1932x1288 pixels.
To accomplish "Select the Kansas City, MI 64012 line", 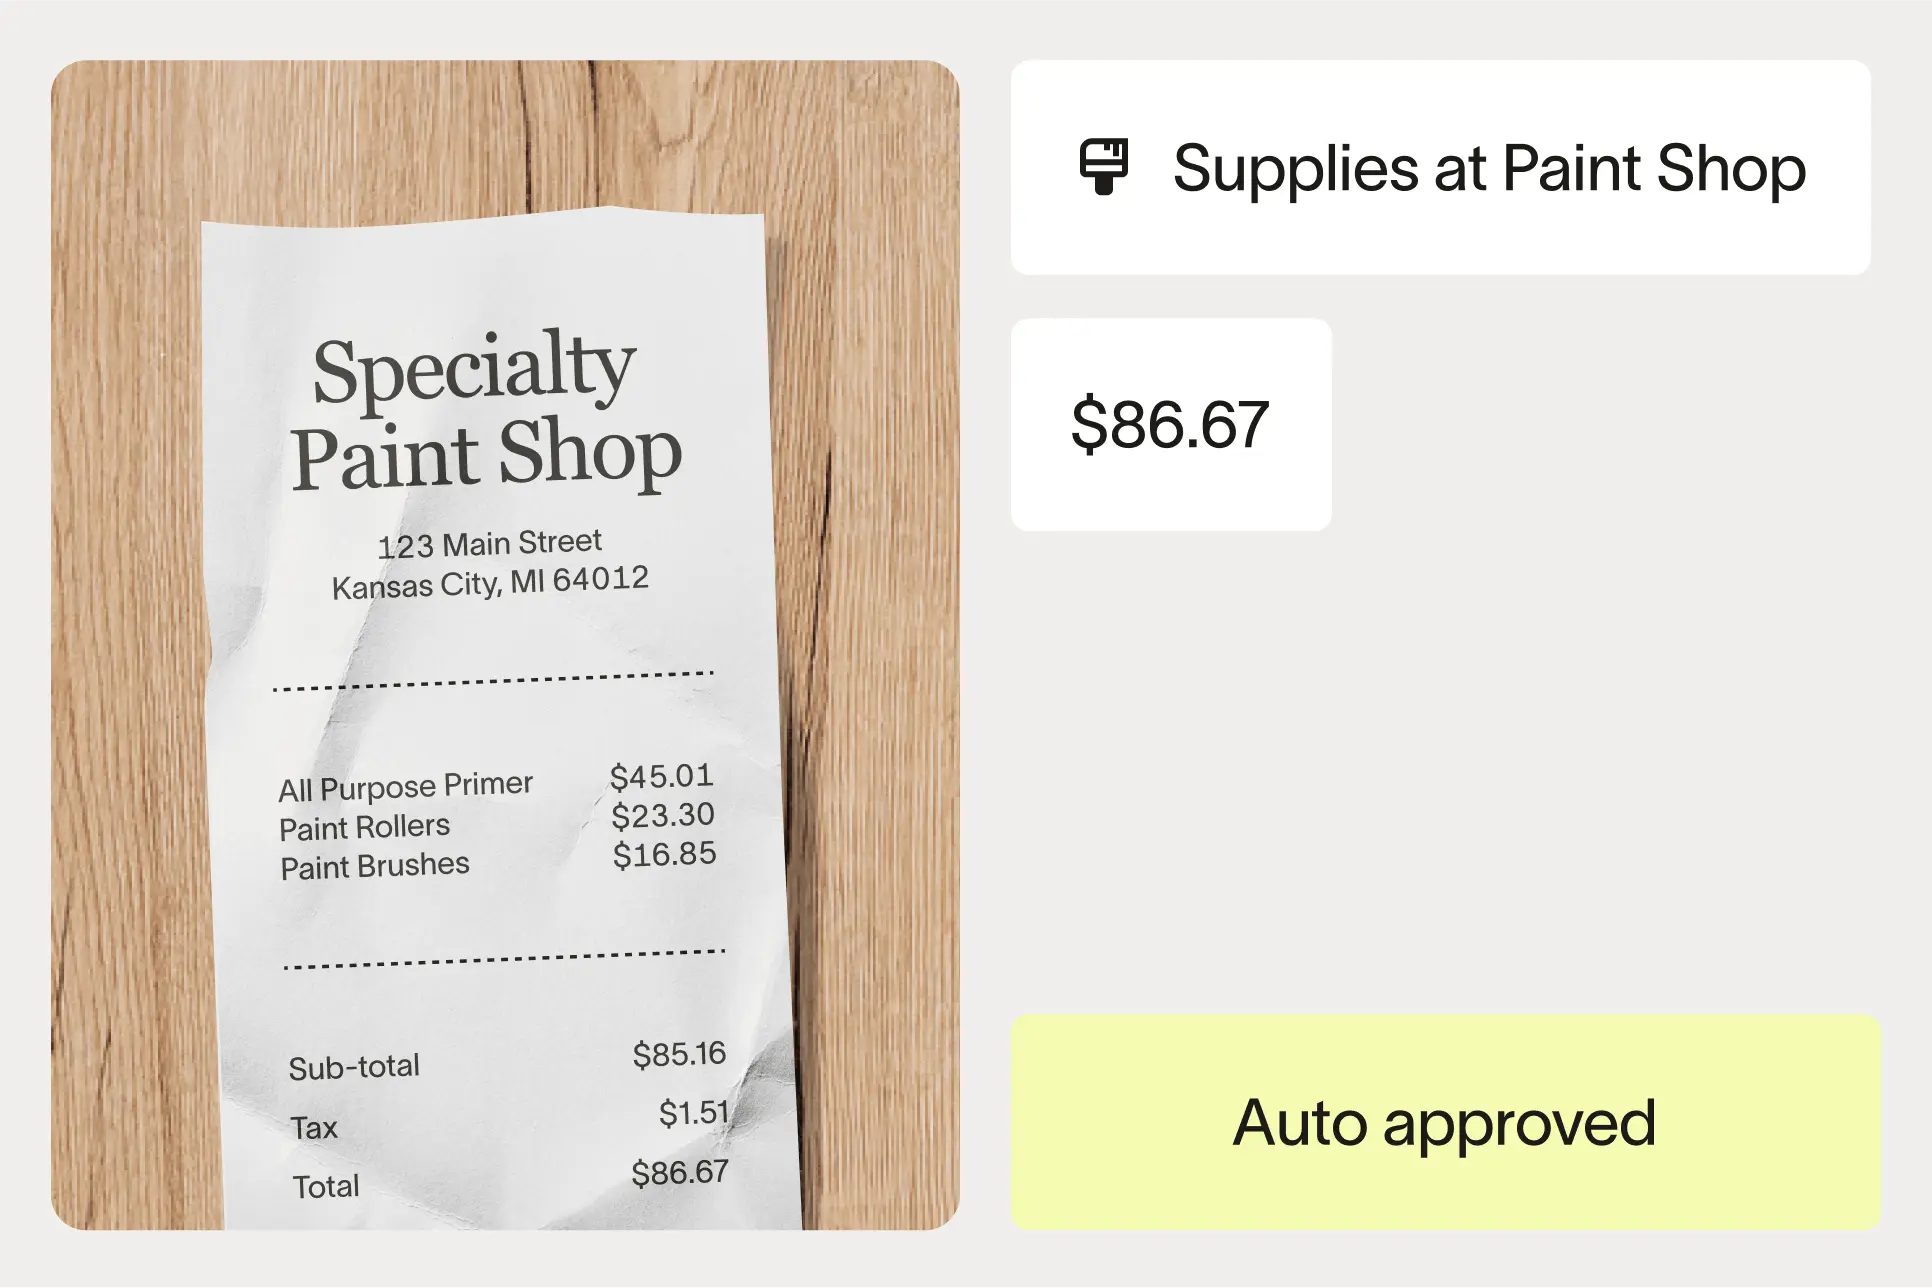I will (490, 582).
